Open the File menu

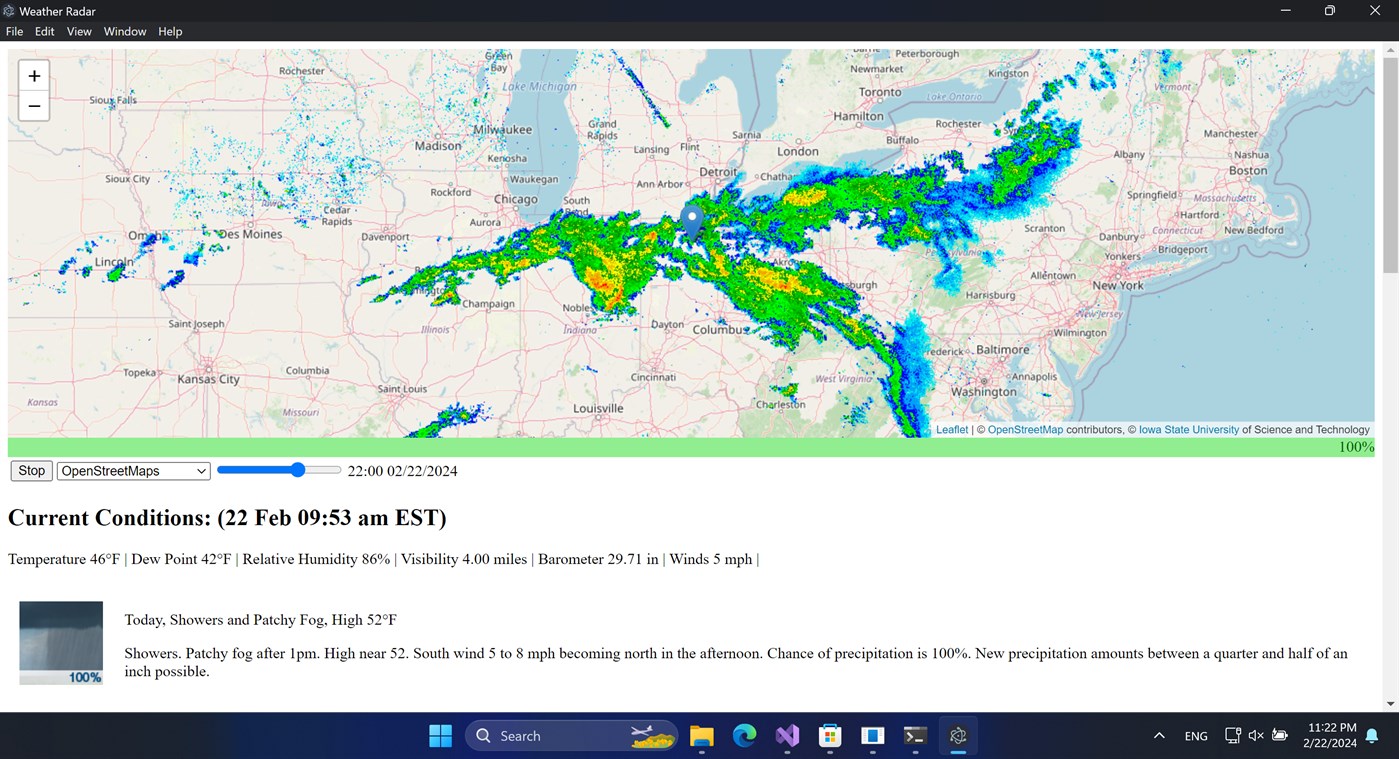(14, 31)
